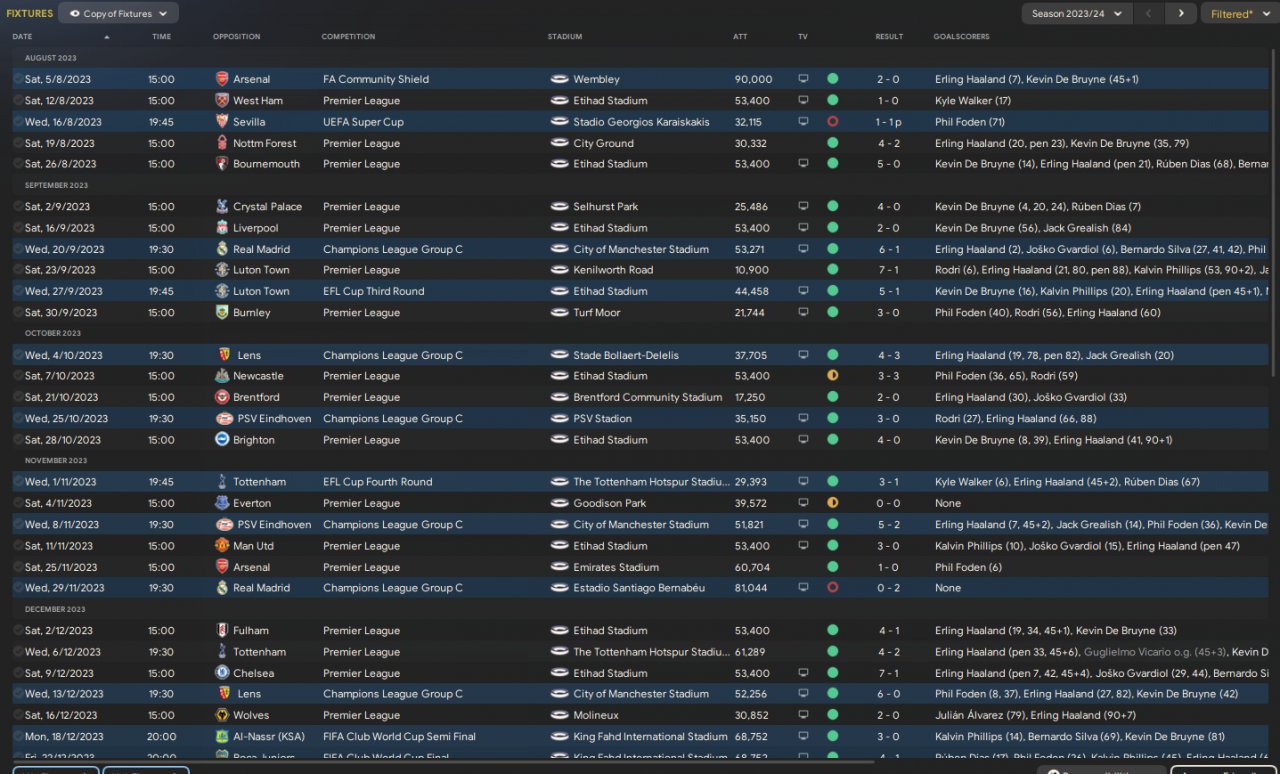Click the played tick icon beside Sat, 12/8/2023
This screenshot has height=774, width=1280.
click(18, 100)
